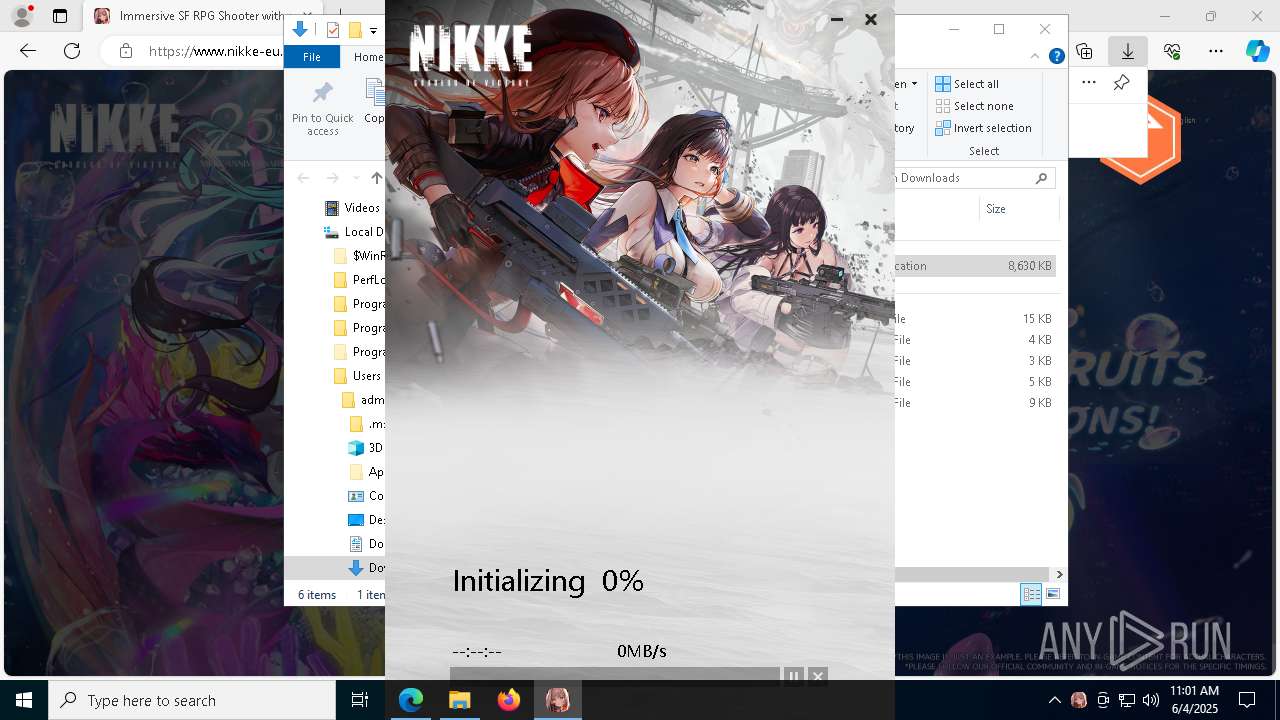Screen dimensions: 1280x720
Task: Click Explorer's forward navigation arrow
Action: 332,178
